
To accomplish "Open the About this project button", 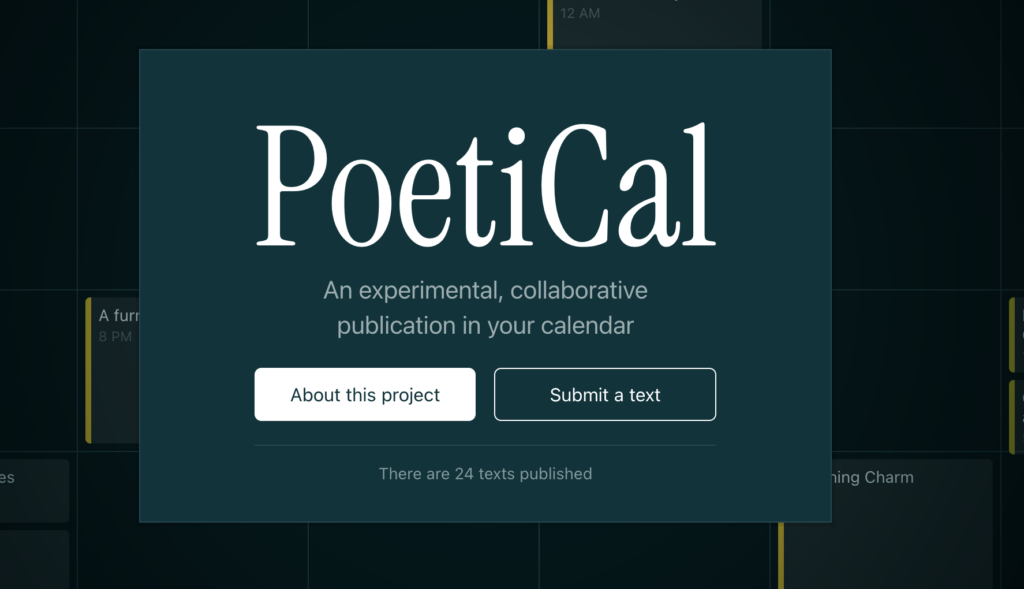I will coord(364,394).
